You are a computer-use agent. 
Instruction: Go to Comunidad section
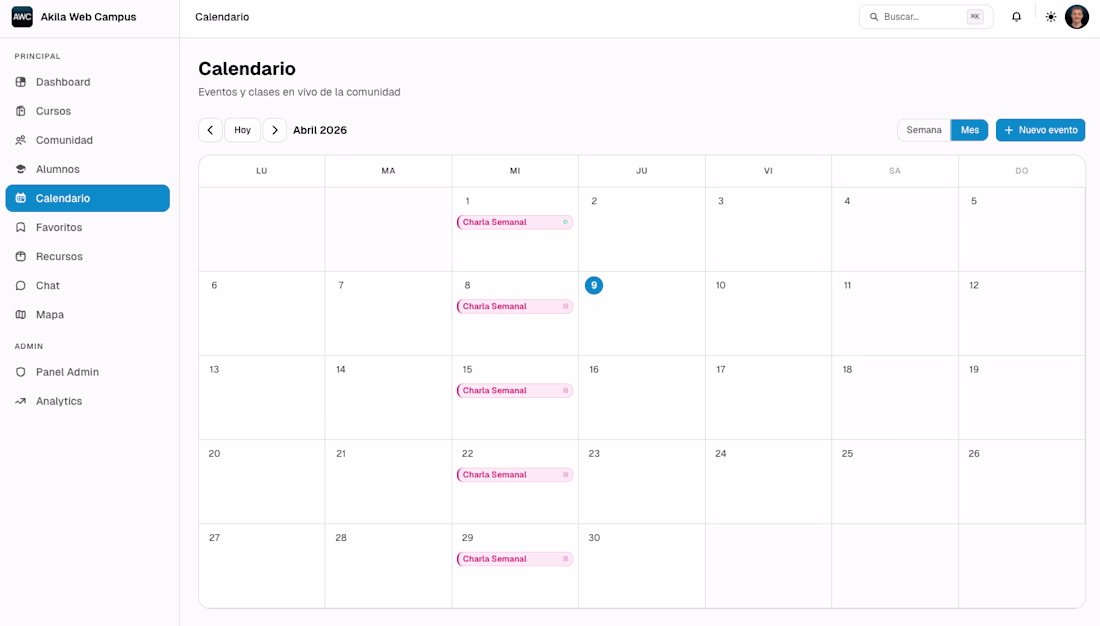coord(64,140)
